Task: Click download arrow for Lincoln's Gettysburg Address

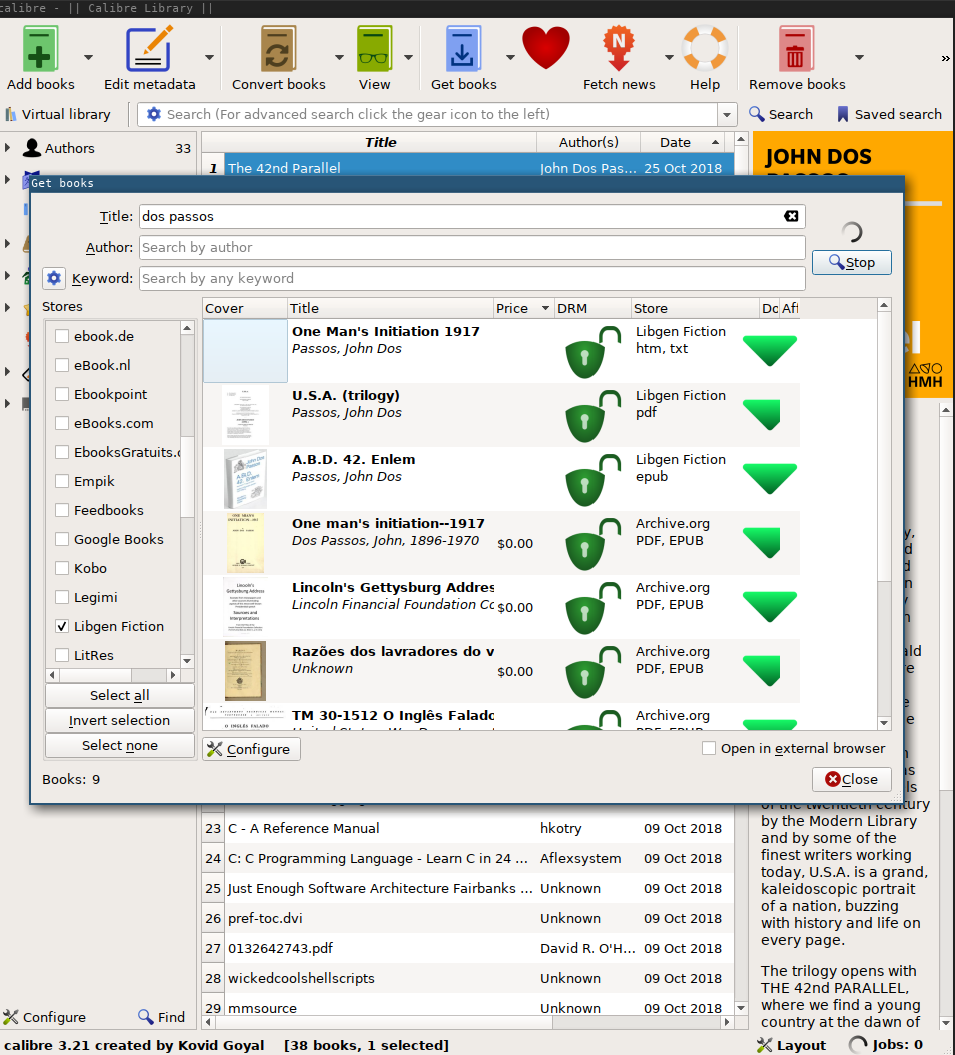Action: pos(769,606)
